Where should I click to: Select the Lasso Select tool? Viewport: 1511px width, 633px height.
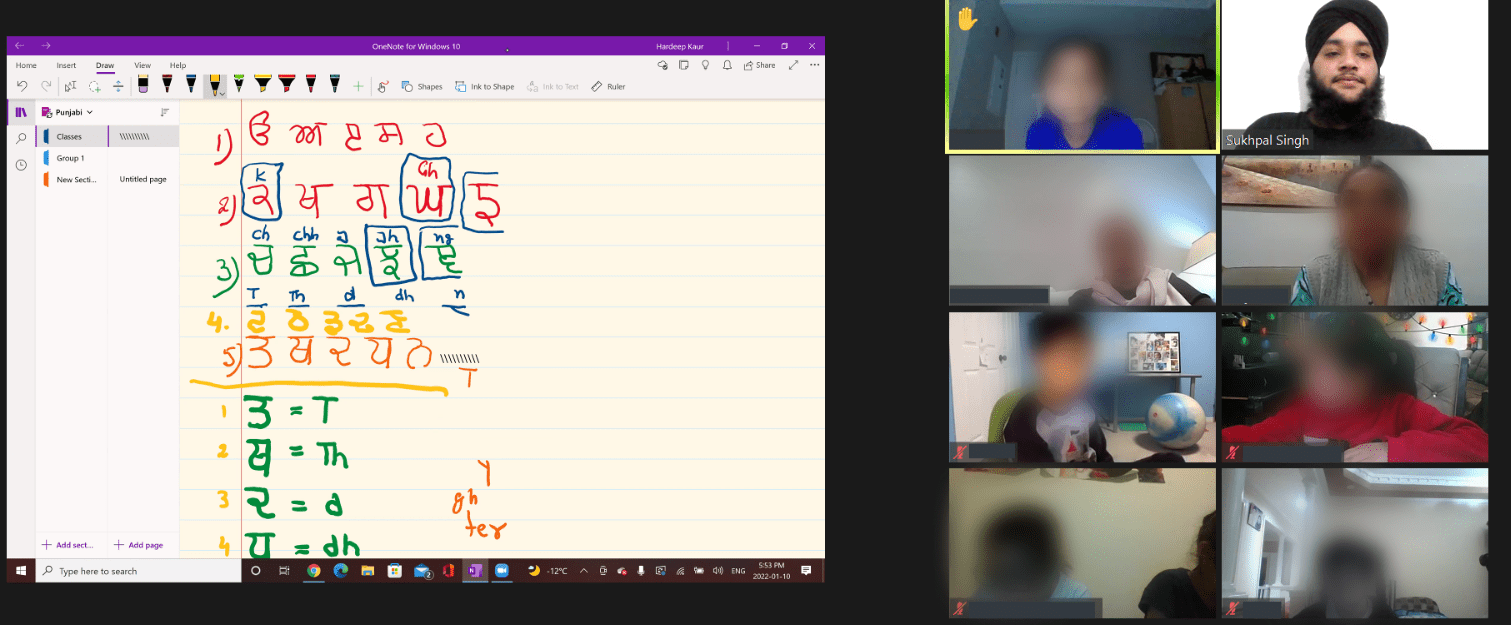tap(94, 87)
